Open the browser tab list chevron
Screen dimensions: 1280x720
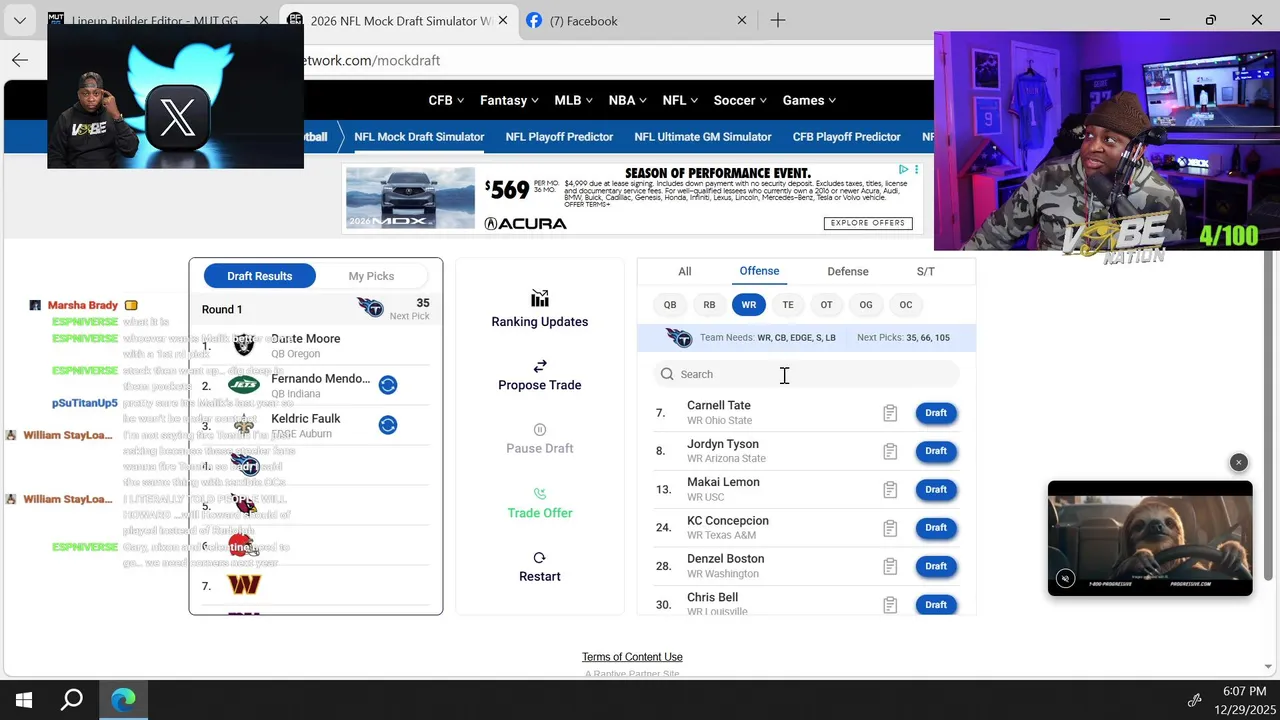(20, 20)
